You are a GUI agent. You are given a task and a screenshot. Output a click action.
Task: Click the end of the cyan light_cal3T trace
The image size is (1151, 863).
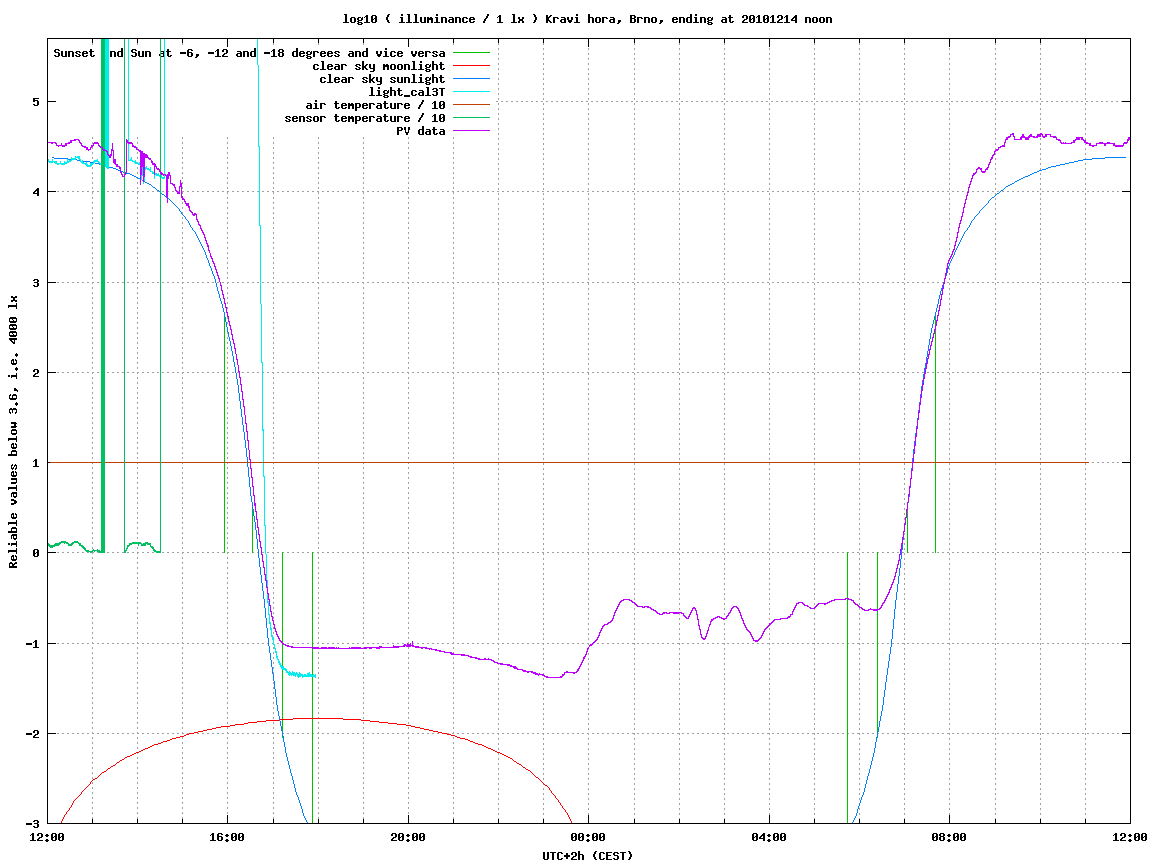[314, 676]
